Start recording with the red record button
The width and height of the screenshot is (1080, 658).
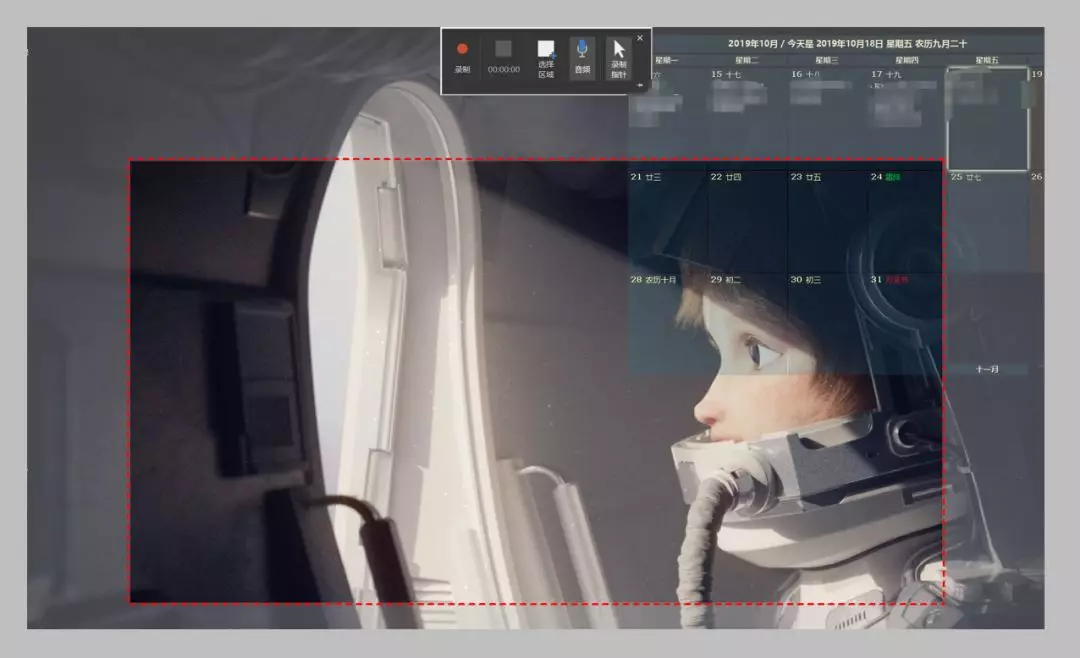(462, 56)
